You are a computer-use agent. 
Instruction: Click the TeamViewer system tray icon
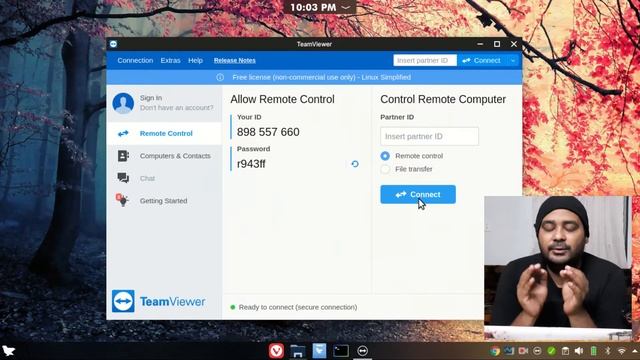click(537, 351)
